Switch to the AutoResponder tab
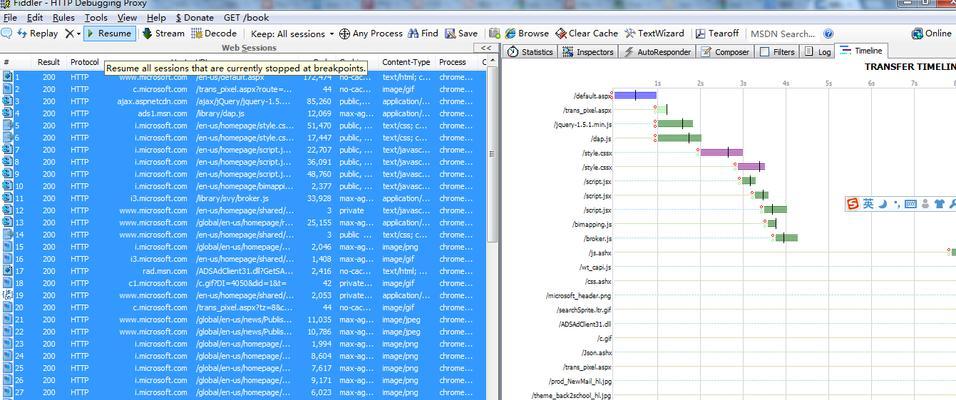This screenshot has width=956, height=400. (657, 52)
